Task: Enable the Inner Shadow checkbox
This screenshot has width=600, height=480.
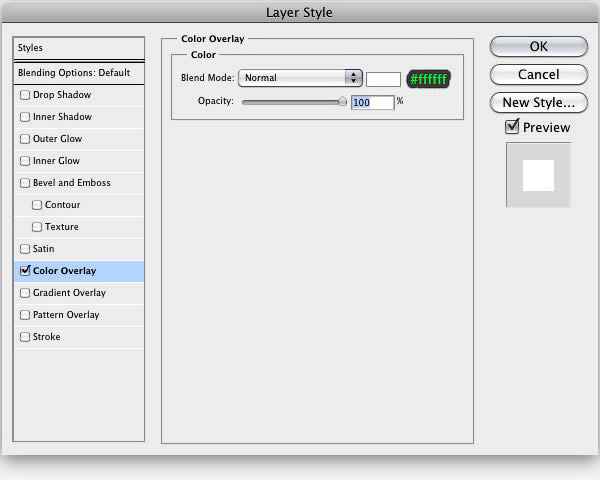Action: (x=25, y=117)
